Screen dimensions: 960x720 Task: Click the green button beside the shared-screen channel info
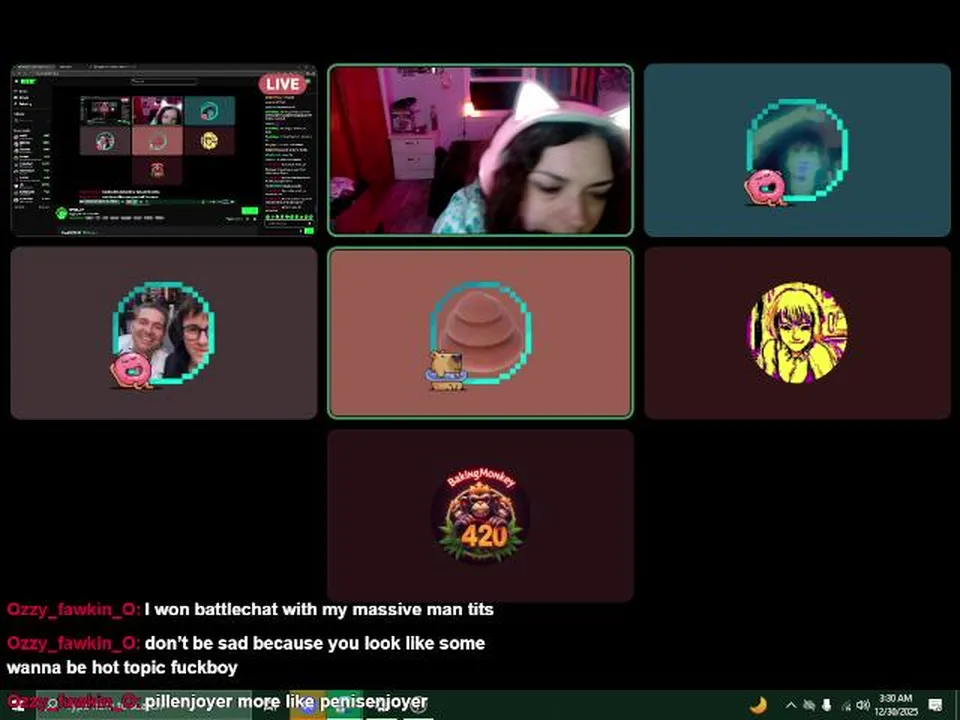tap(250, 211)
